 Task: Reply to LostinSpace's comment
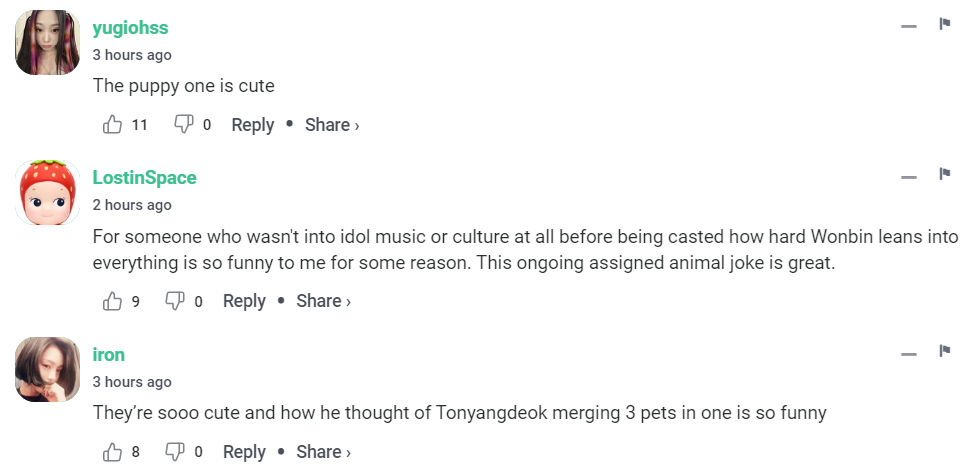[244, 301]
